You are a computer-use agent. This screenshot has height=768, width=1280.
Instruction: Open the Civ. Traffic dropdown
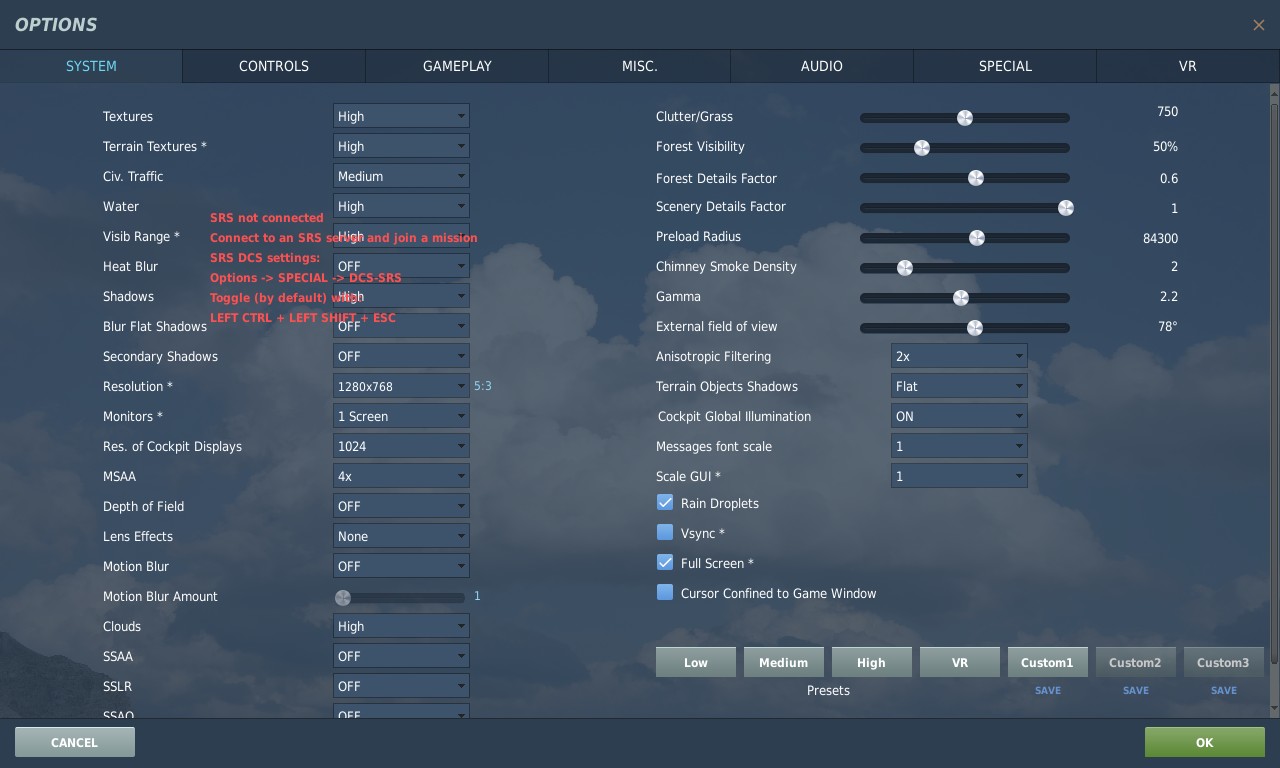pyautogui.click(x=401, y=176)
